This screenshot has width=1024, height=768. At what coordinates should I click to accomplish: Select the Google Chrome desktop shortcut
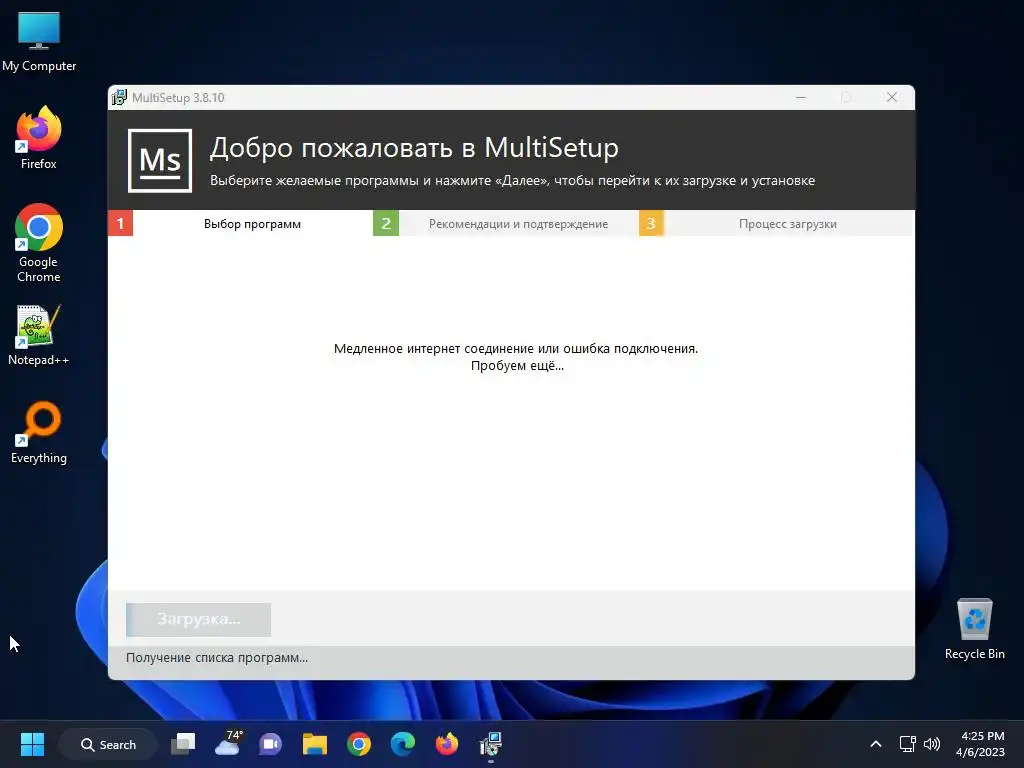point(39,243)
